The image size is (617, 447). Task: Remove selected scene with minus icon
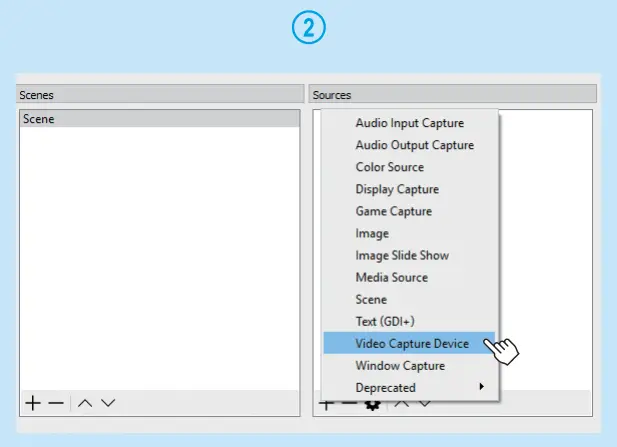tap(56, 403)
